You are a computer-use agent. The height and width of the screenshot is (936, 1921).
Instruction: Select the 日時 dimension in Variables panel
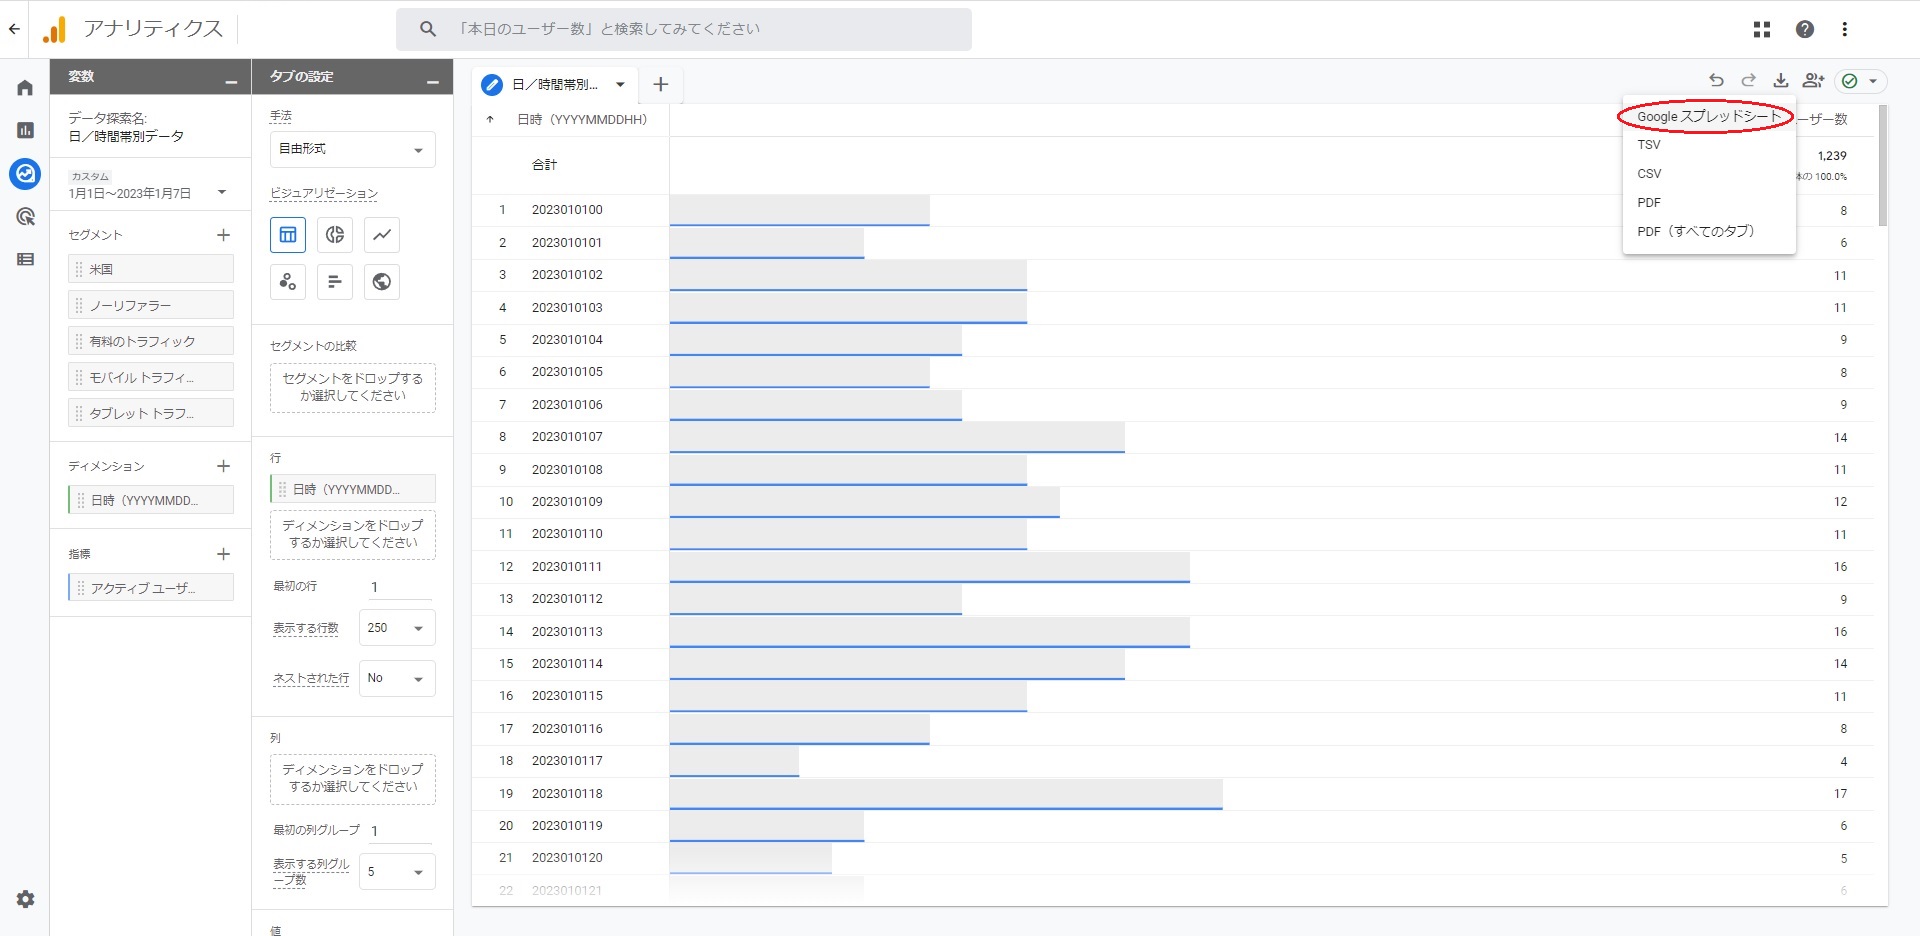tap(151, 500)
